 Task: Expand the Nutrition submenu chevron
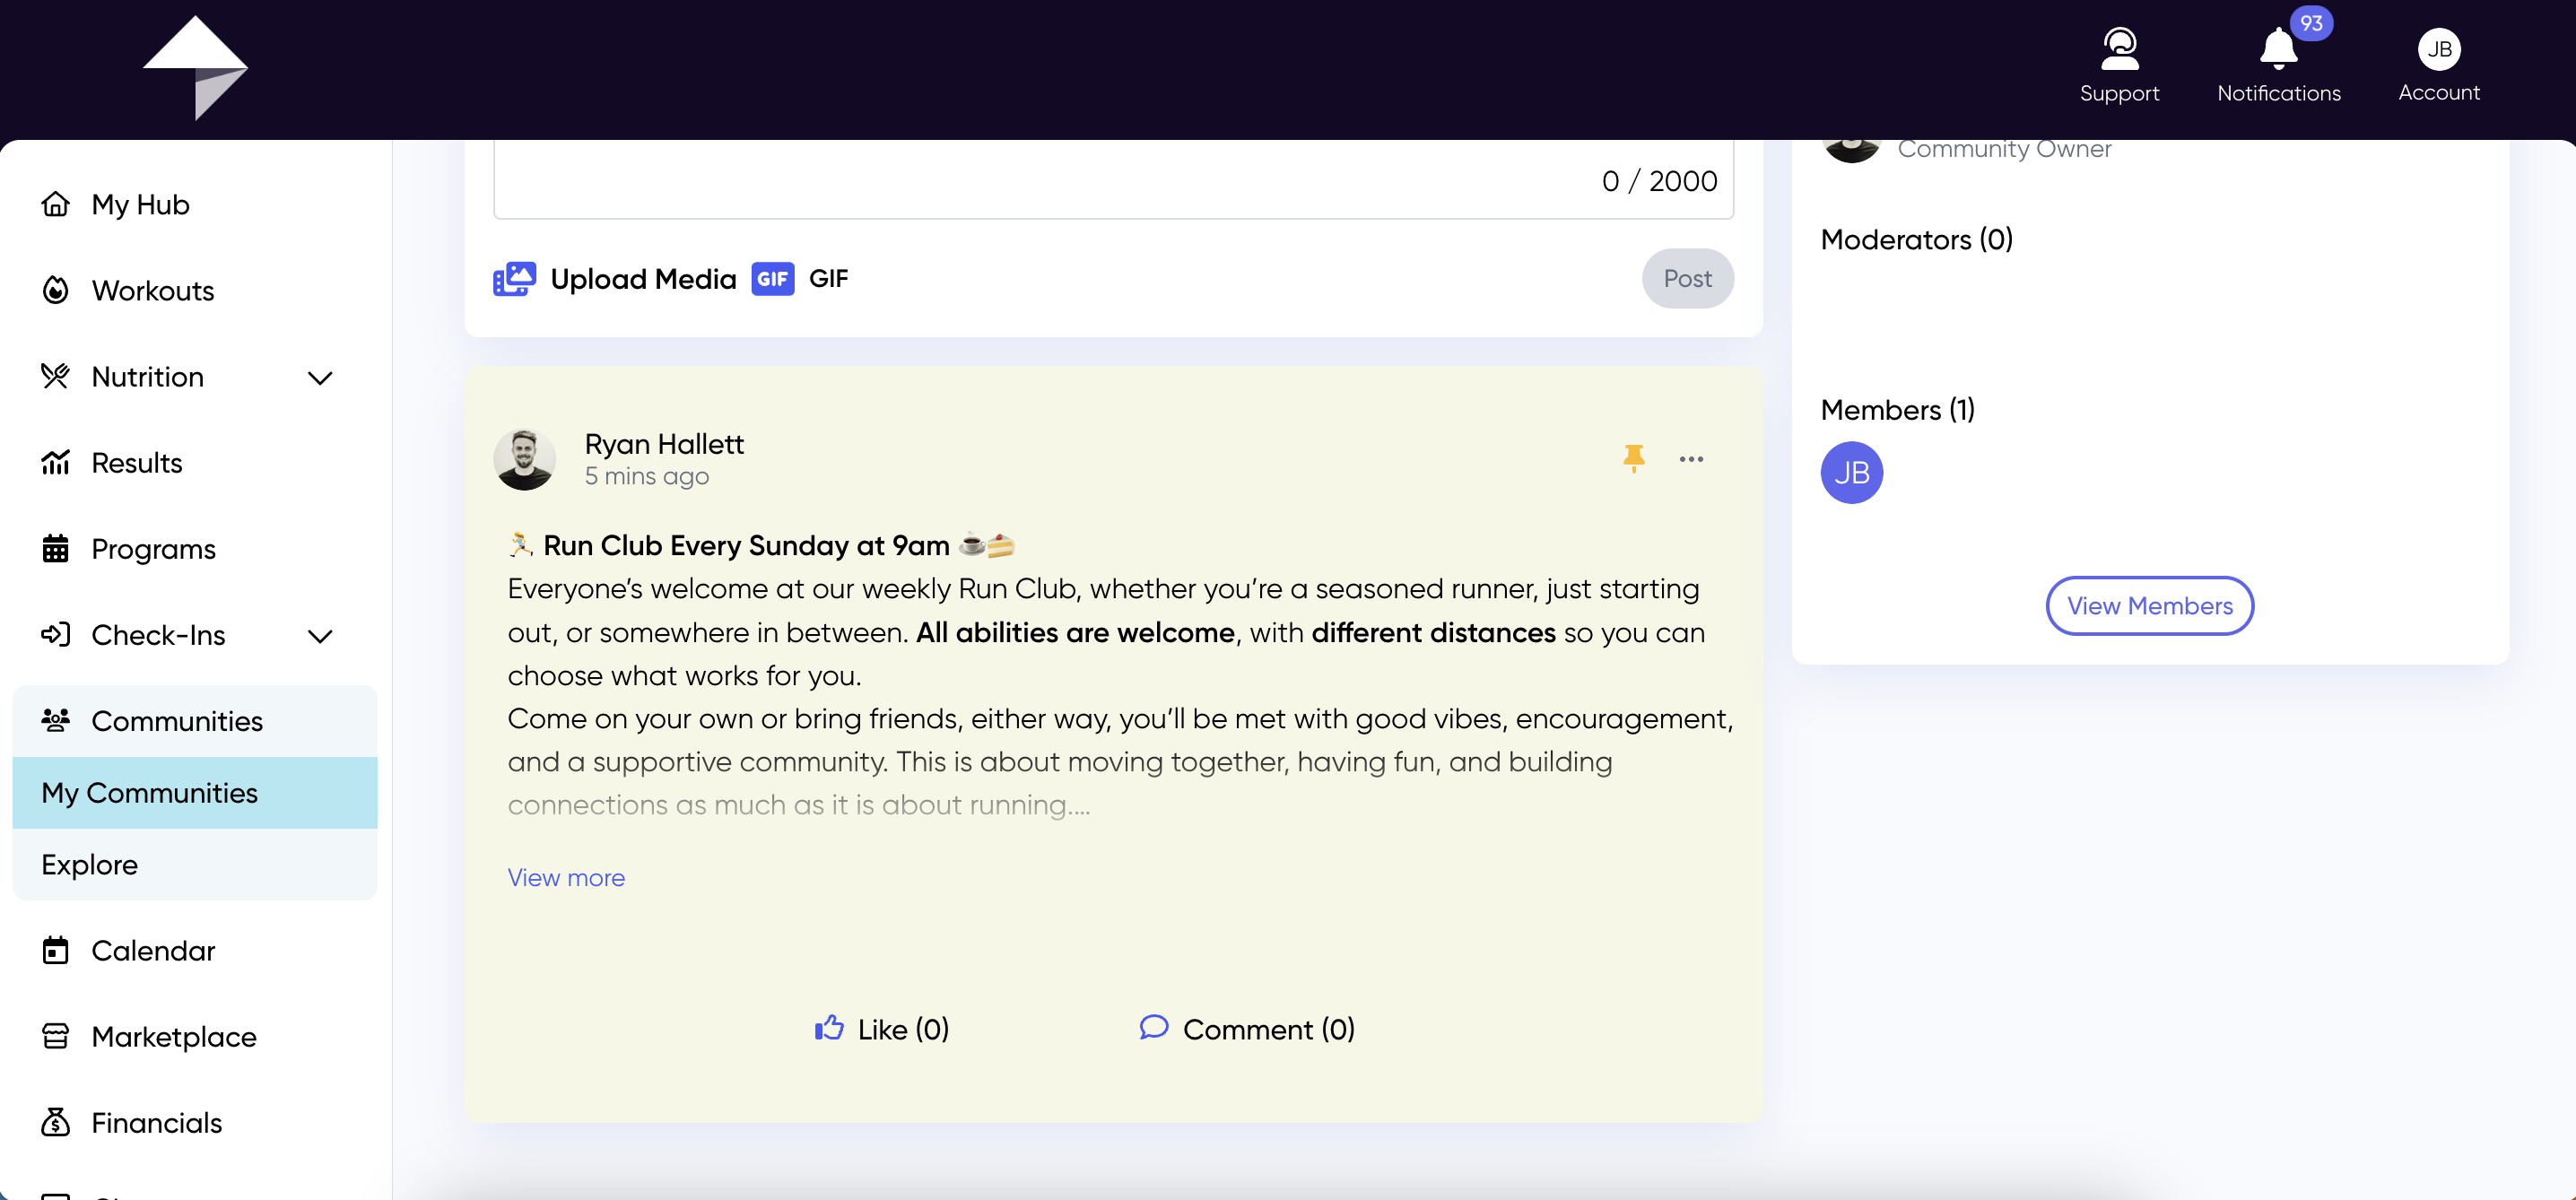pyautogui.click(x=320, y=378)
